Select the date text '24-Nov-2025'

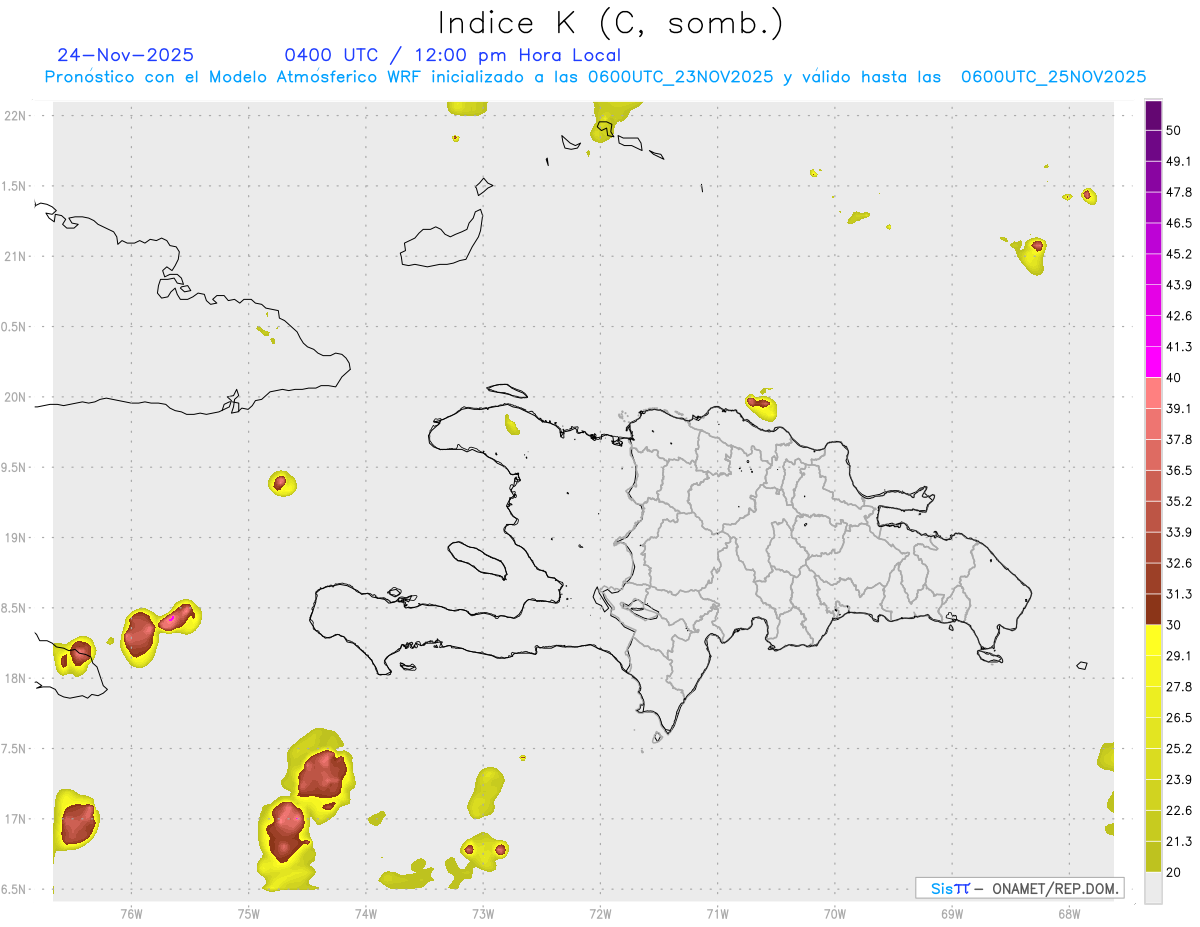(126, 55)
